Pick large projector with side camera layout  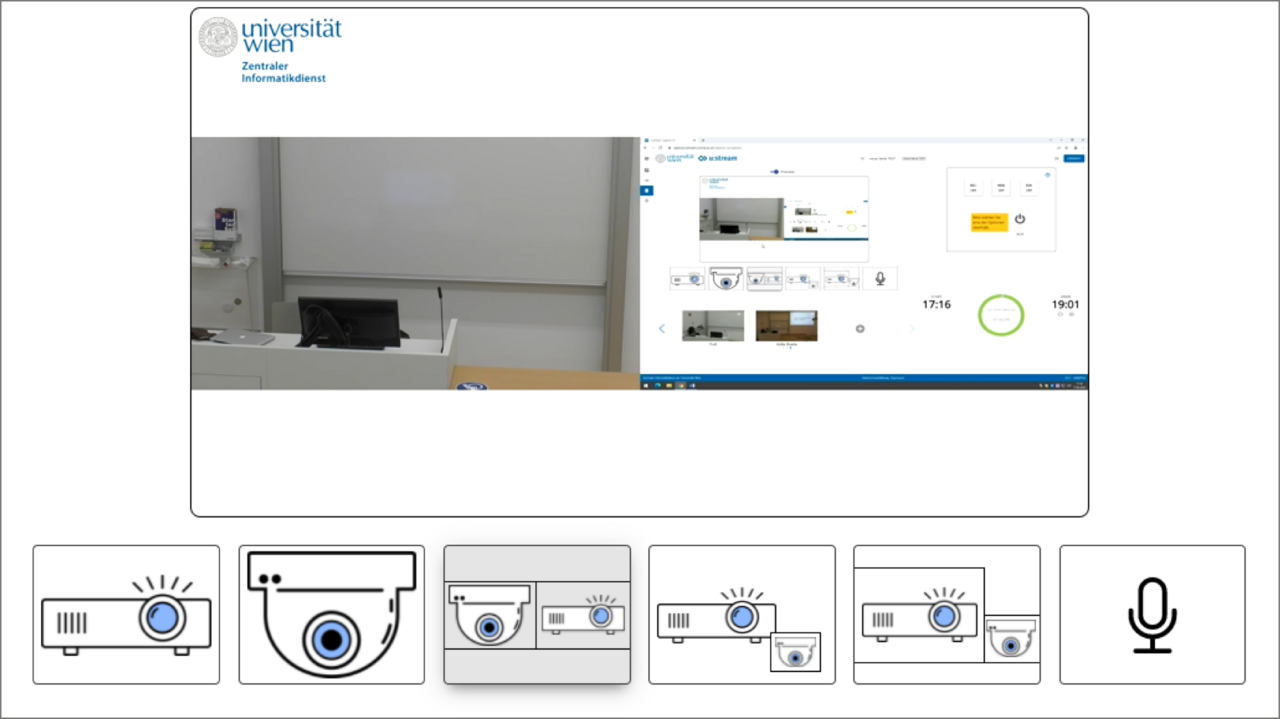pos(946,614)
